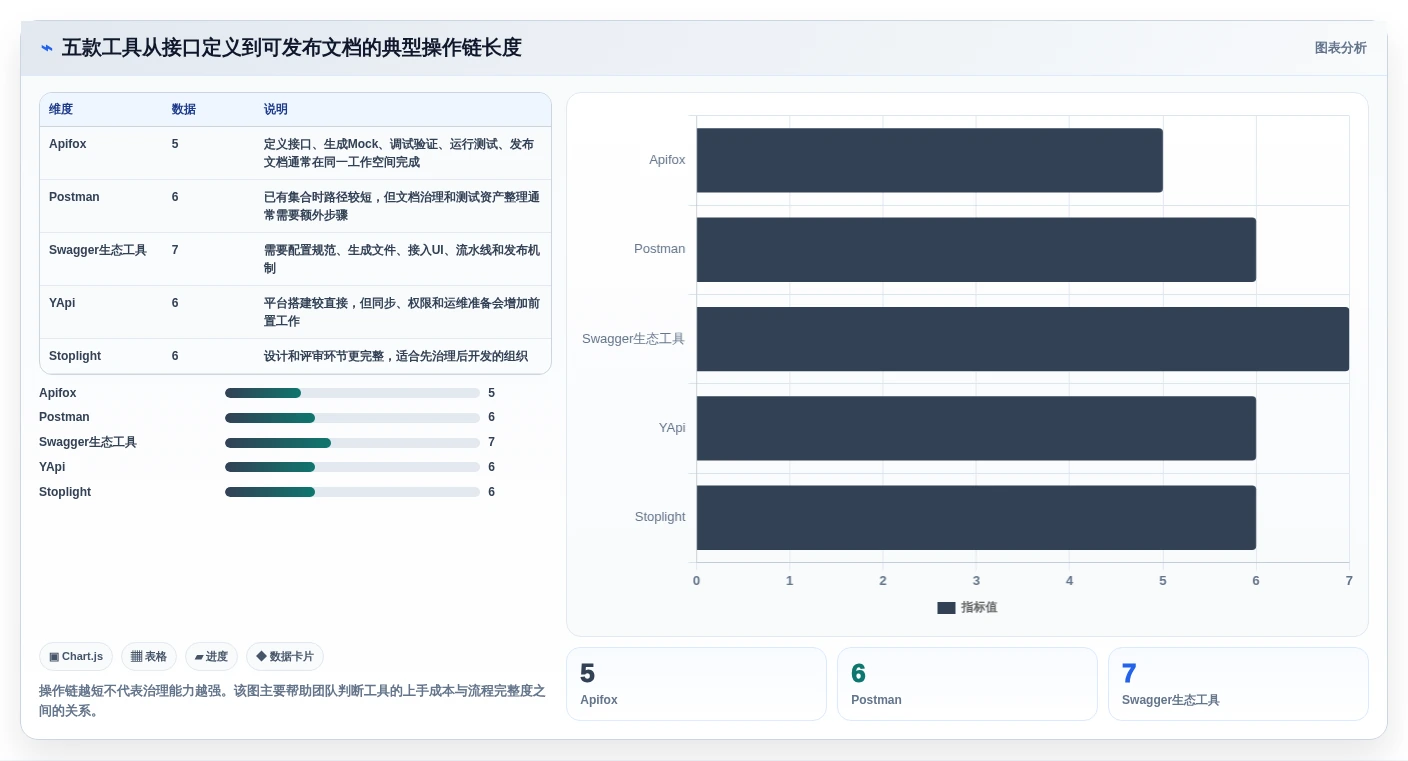This screenshot has width=1408, height=761.
Task: Click the 说明 column header
Action: (276, 109)
